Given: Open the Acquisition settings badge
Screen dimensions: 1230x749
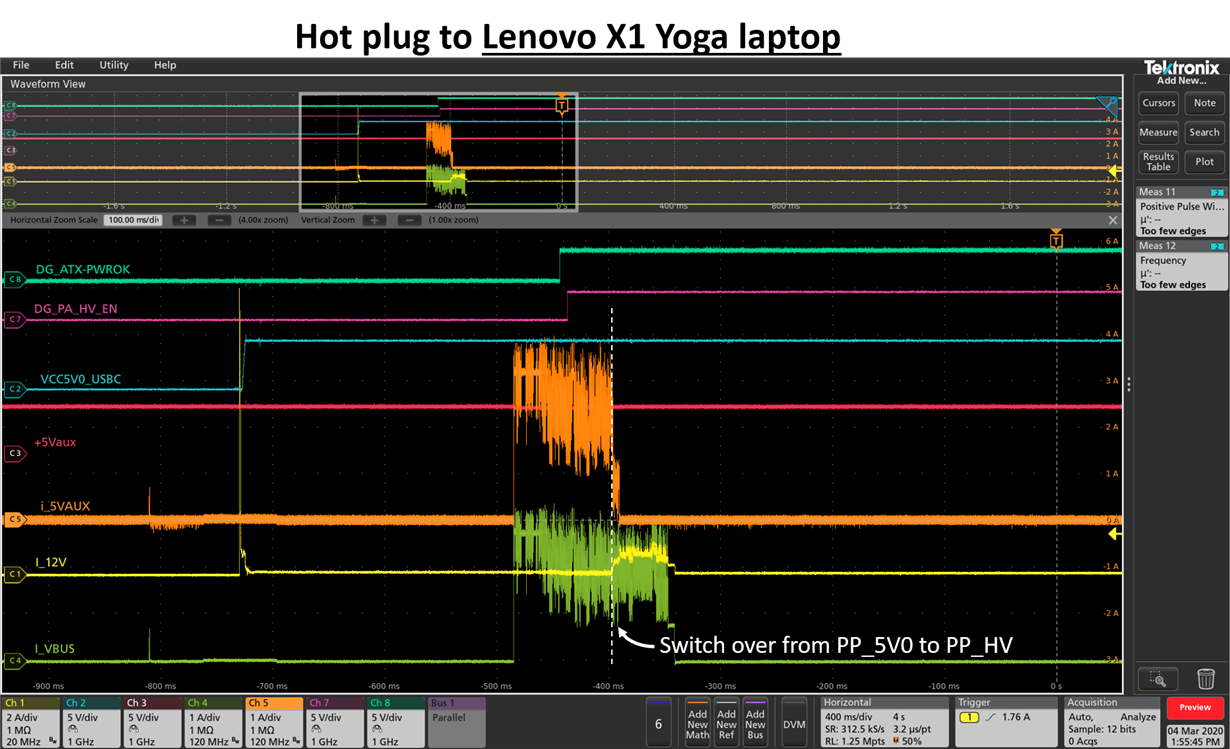Looking at the screenshot, I should (x=1111, y=722).
